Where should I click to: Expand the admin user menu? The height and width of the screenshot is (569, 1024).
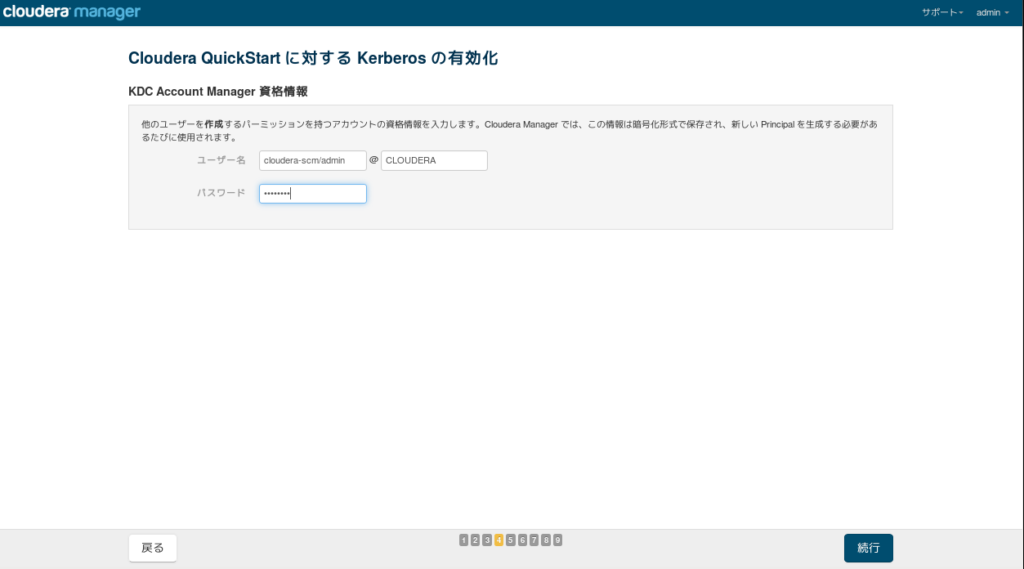point(992,12)
